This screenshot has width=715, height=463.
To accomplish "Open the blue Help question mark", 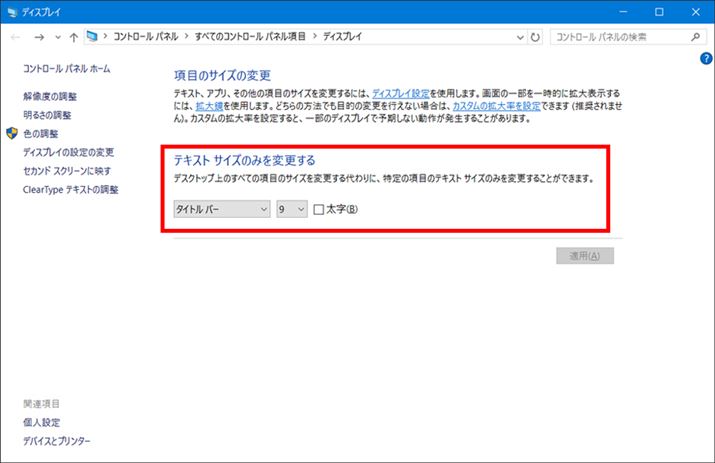I will [x=706, y=58].
